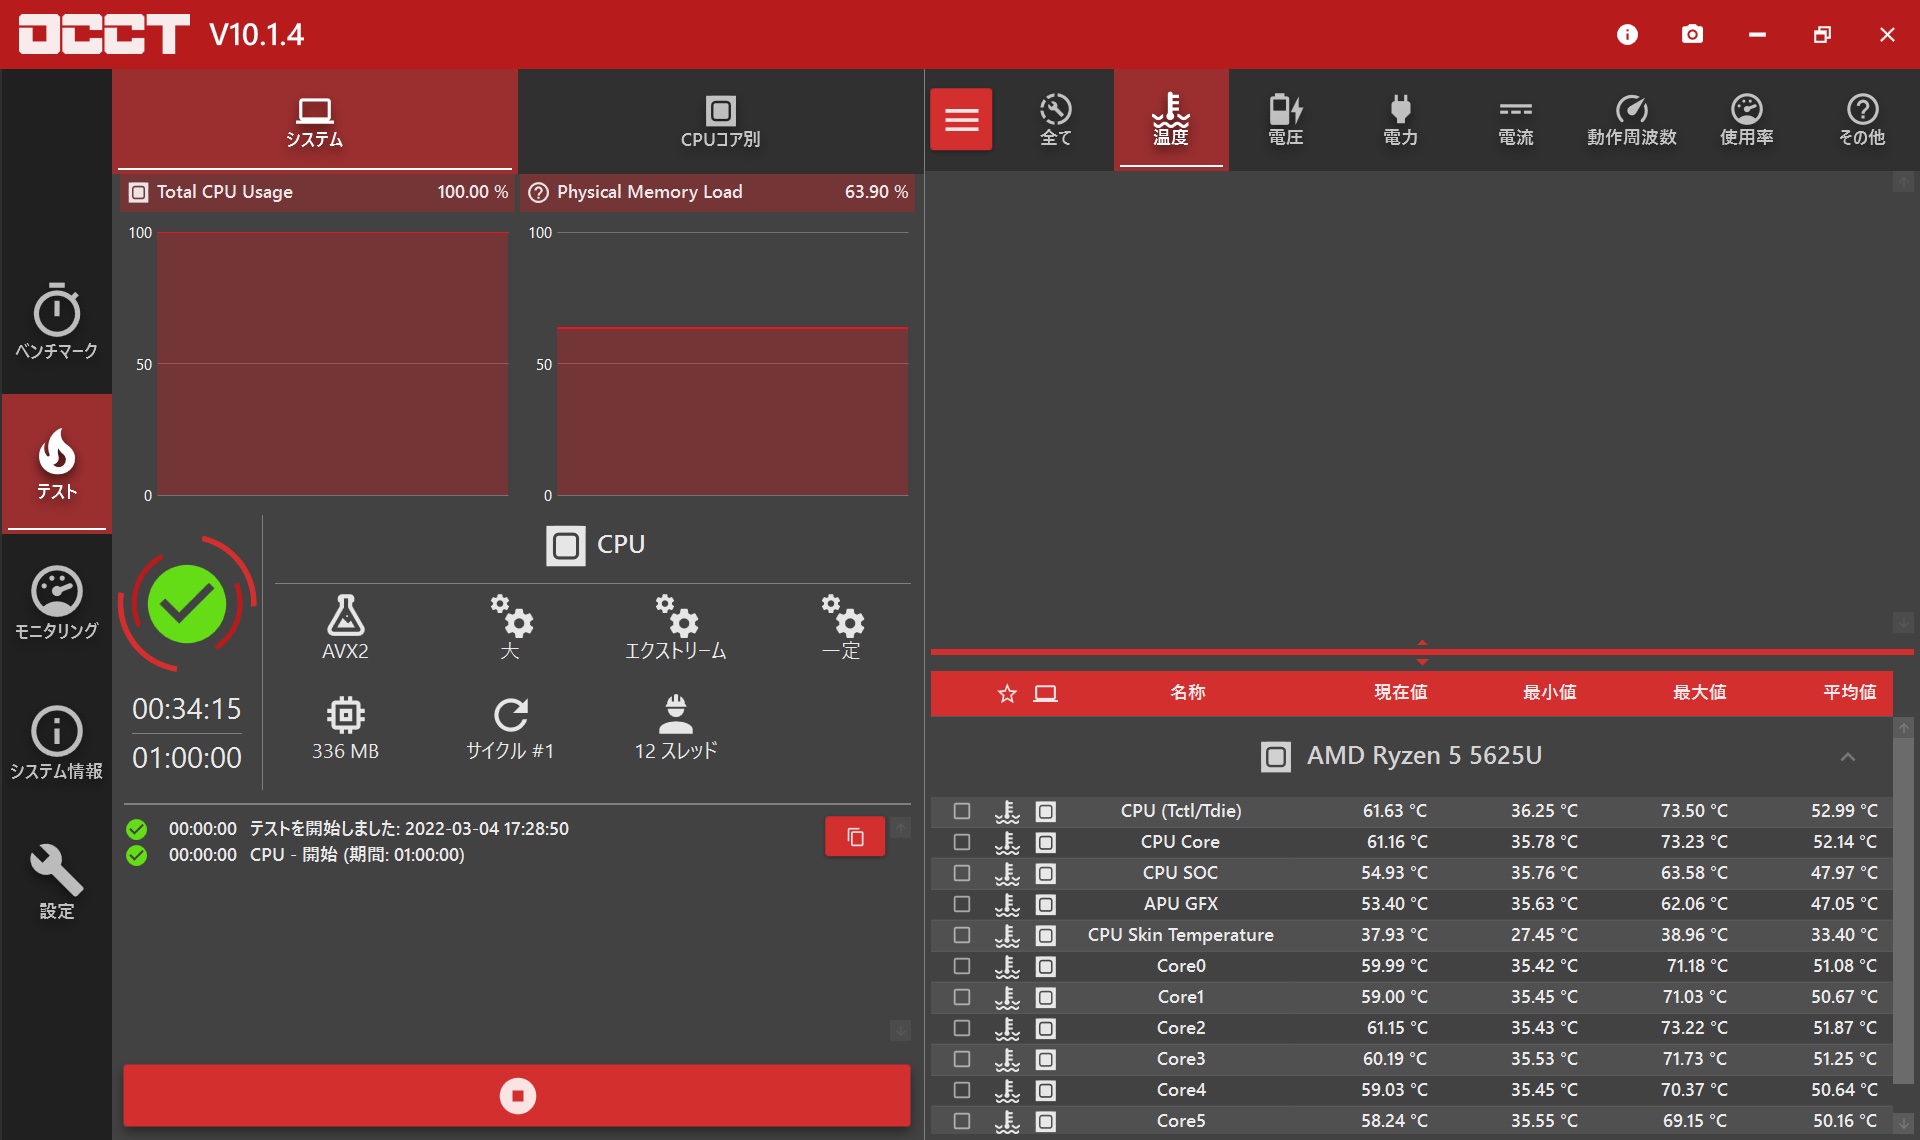Take a screenshot with the camera icon
This screenshot has width=1920, height=1140.
pos(1692,35)
